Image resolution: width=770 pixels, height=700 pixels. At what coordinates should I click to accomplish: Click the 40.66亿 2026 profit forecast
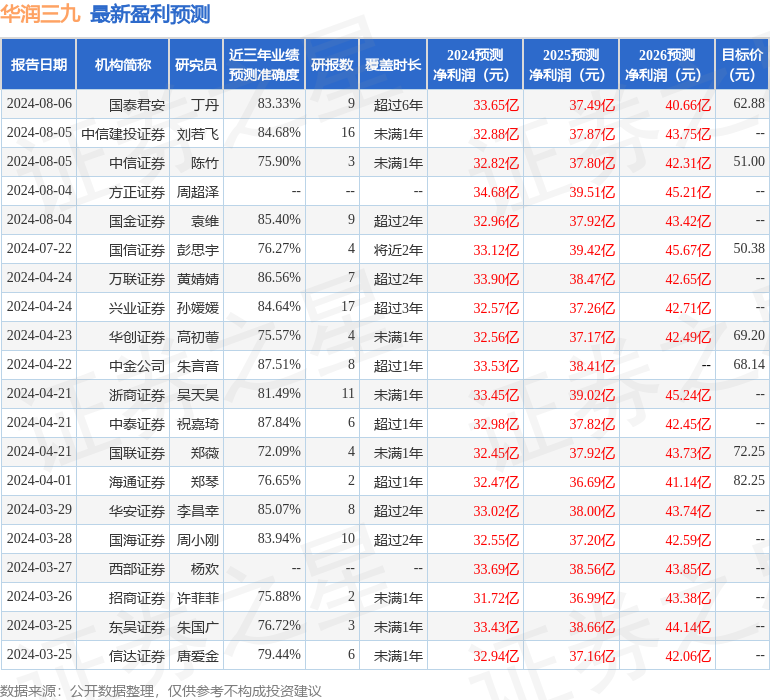[x=688, y=105]
